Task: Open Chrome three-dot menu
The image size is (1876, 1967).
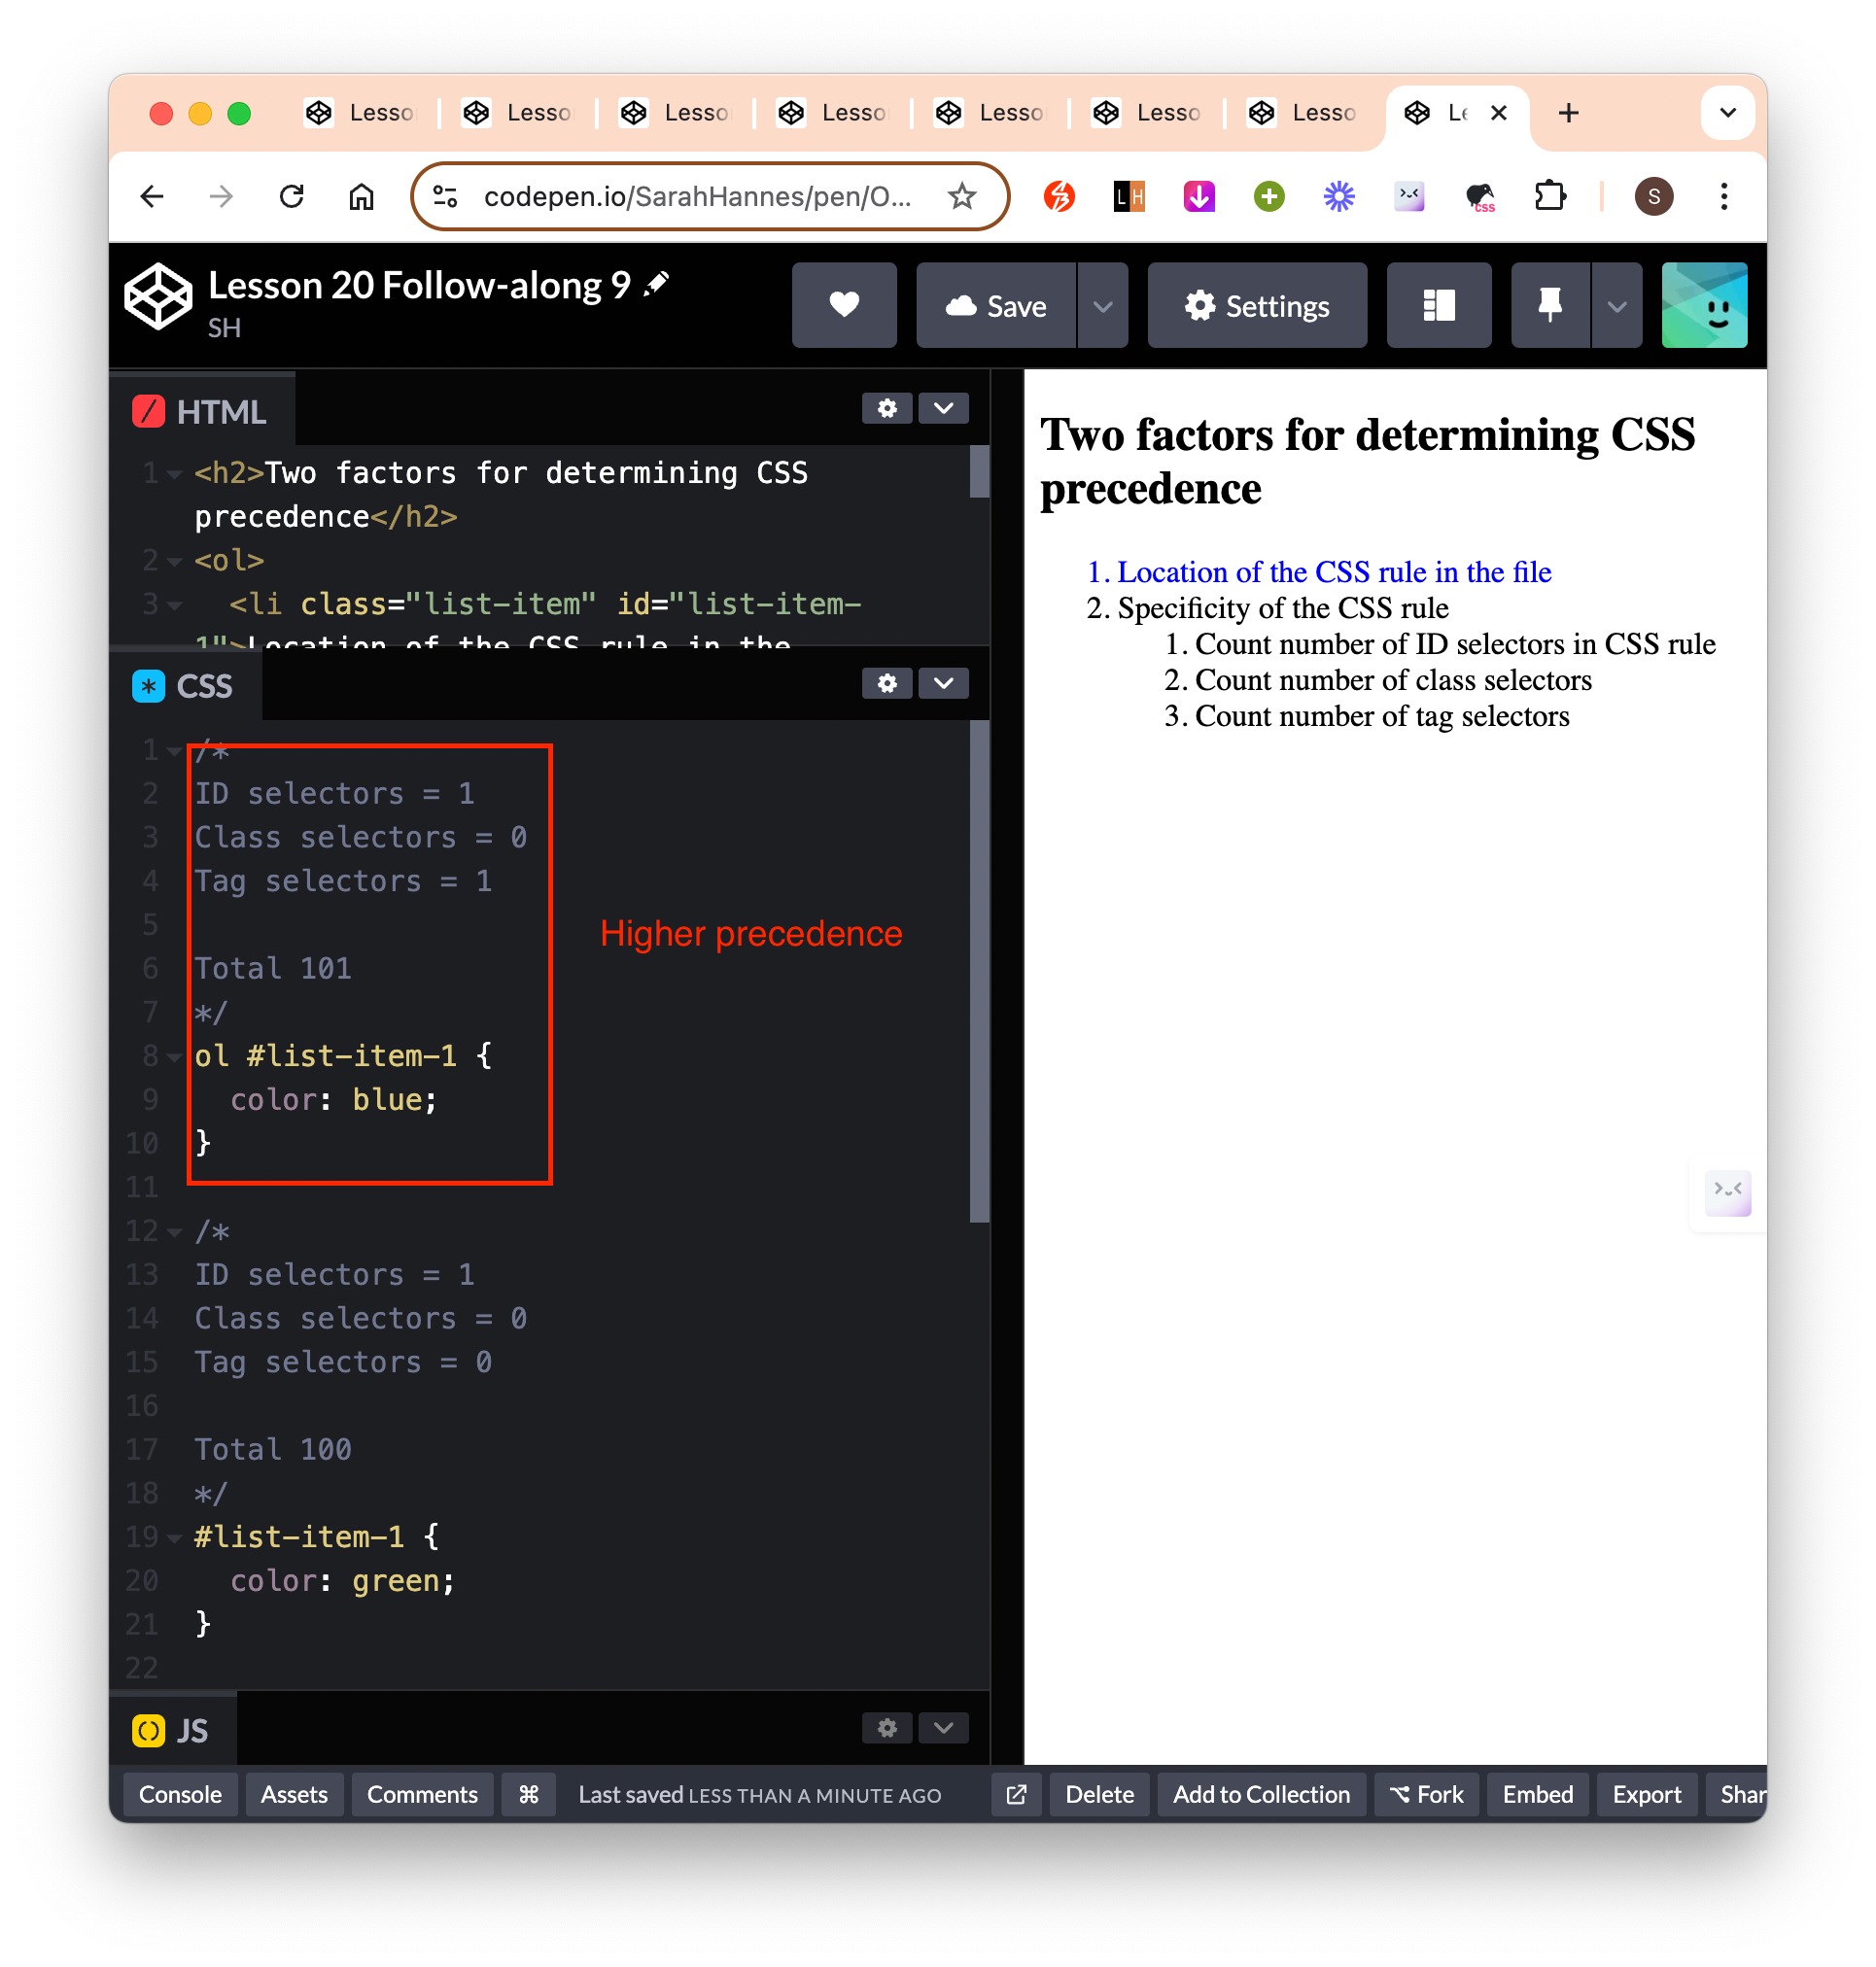Action: point(1724,197)
